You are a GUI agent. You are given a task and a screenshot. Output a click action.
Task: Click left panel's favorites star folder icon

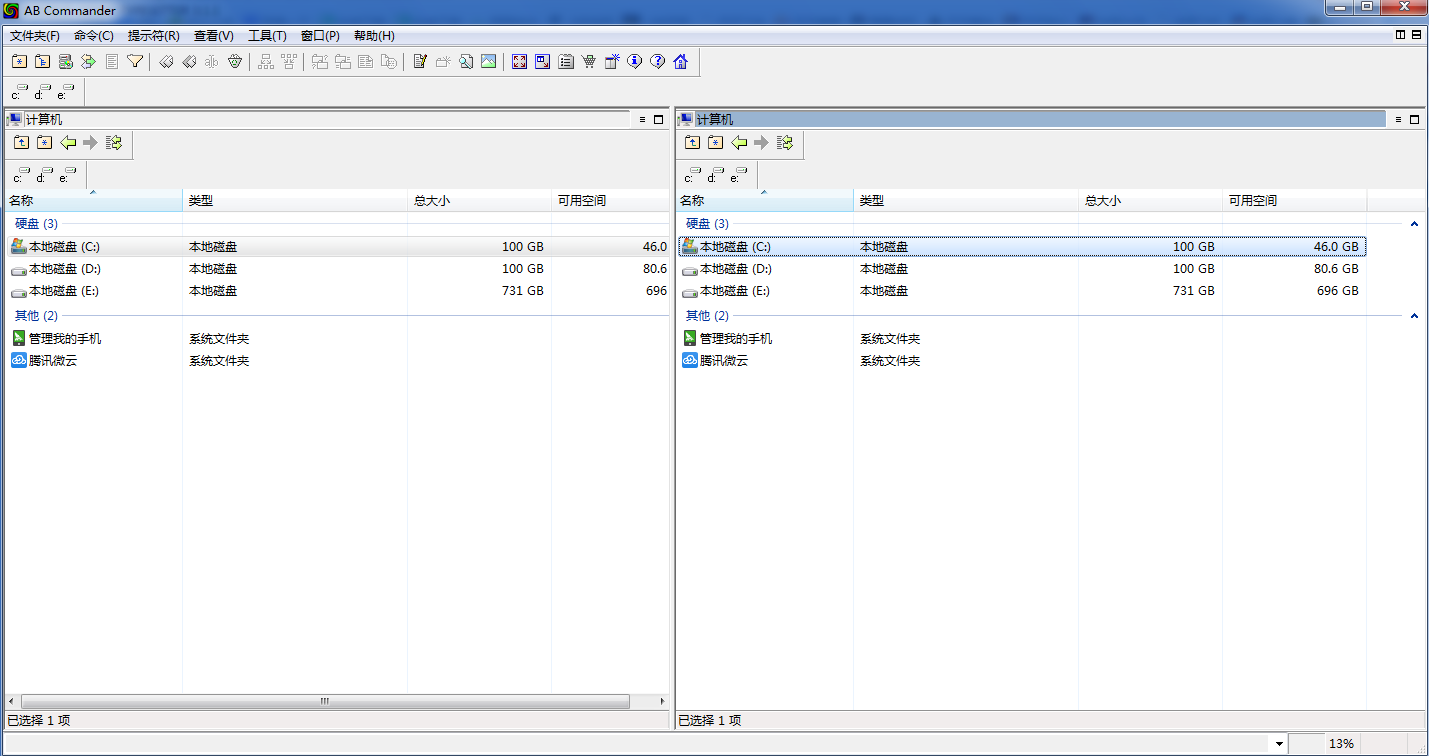coord(44,143)
